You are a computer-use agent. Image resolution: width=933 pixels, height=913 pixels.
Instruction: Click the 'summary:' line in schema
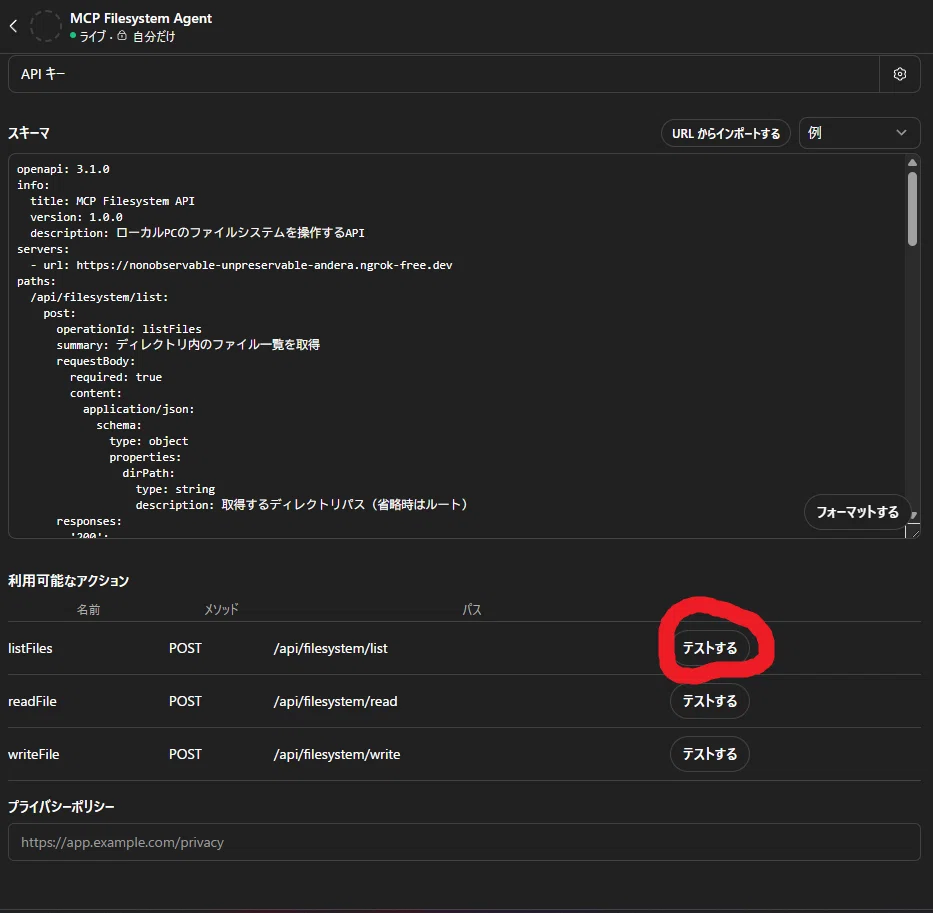tap(188, 345)
